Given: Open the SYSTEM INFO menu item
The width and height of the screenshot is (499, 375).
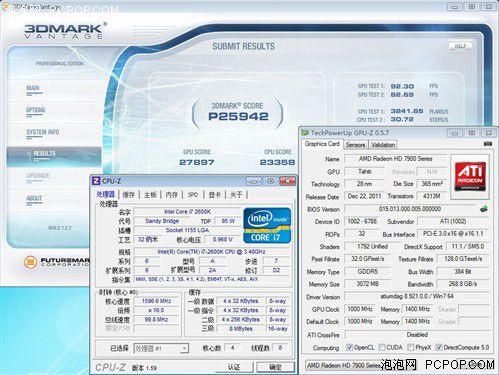Looking at the screenshot, I should pos(43,132).
